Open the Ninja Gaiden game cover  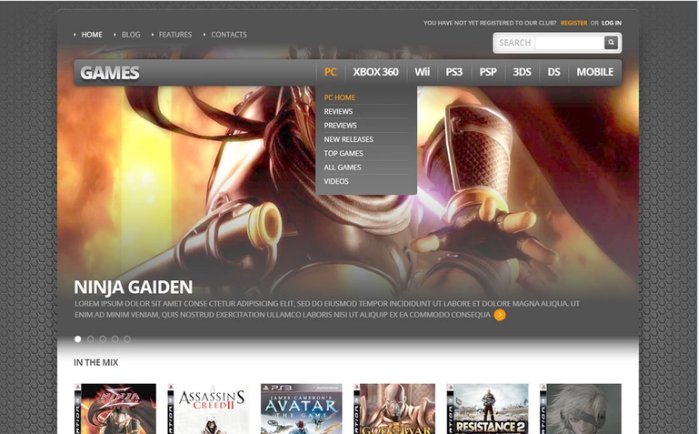click(x=115, y=409)
